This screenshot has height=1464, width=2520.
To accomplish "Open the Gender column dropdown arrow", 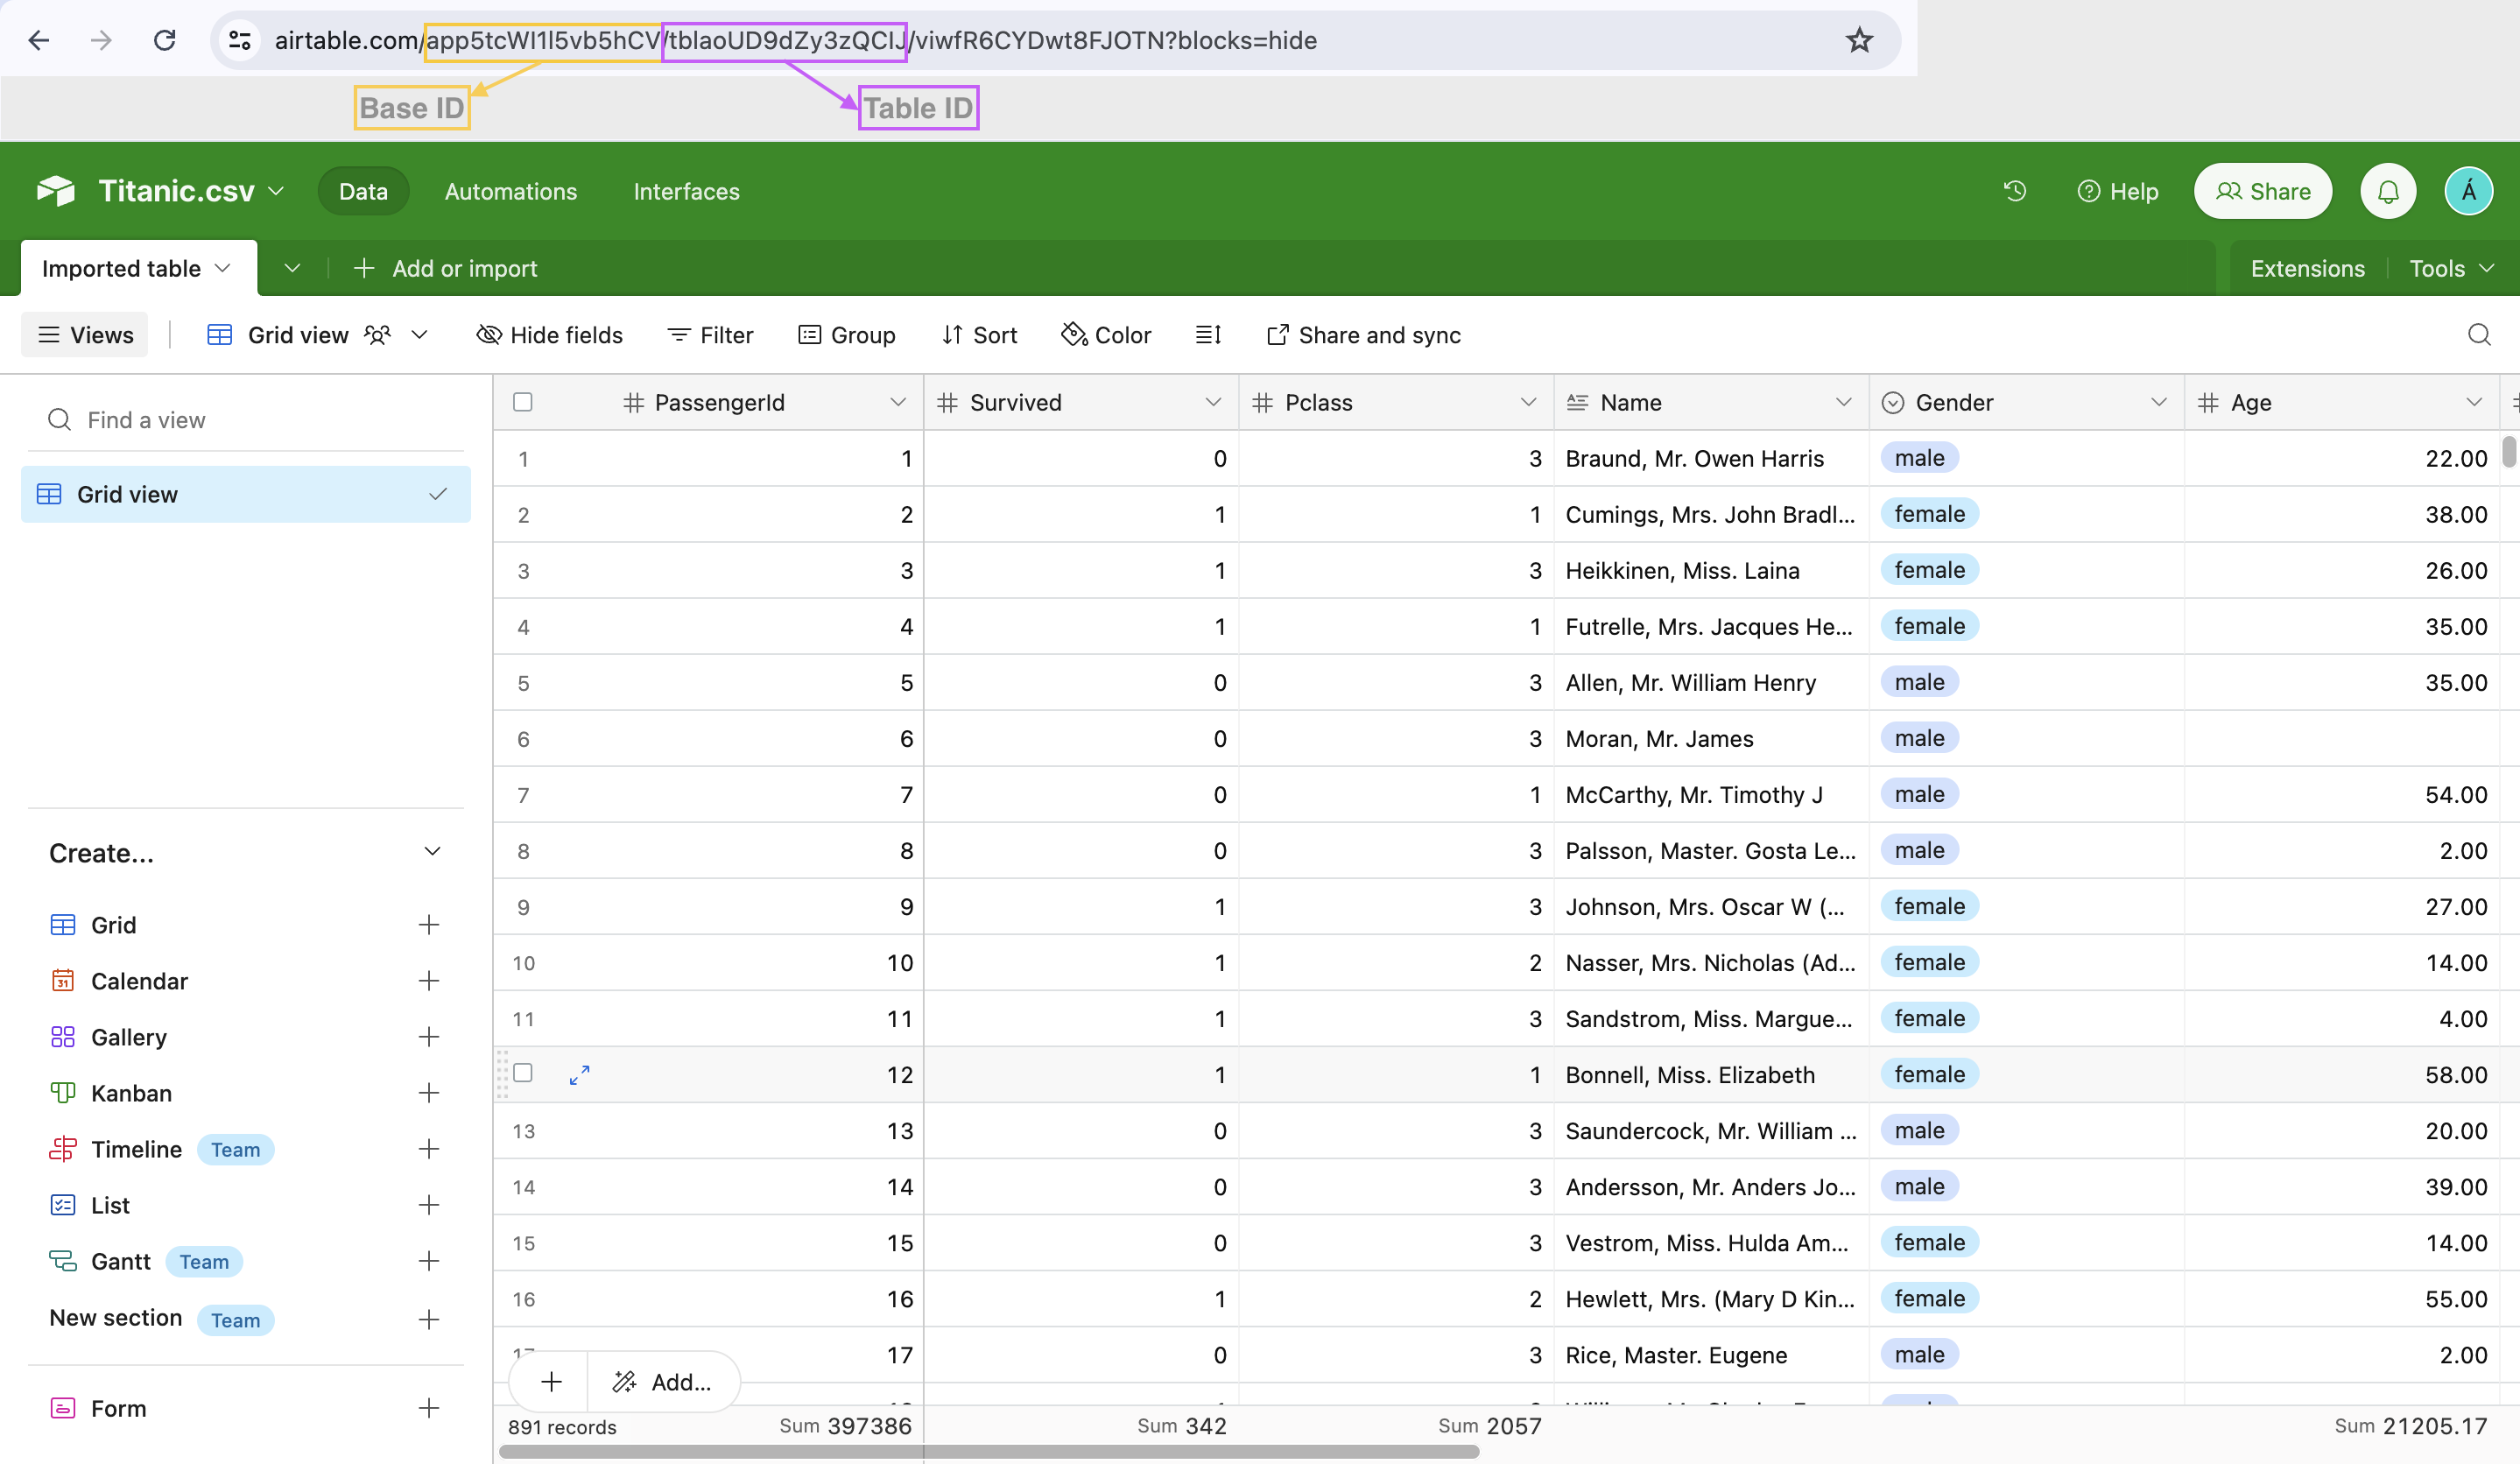I will coord(2157,402).
